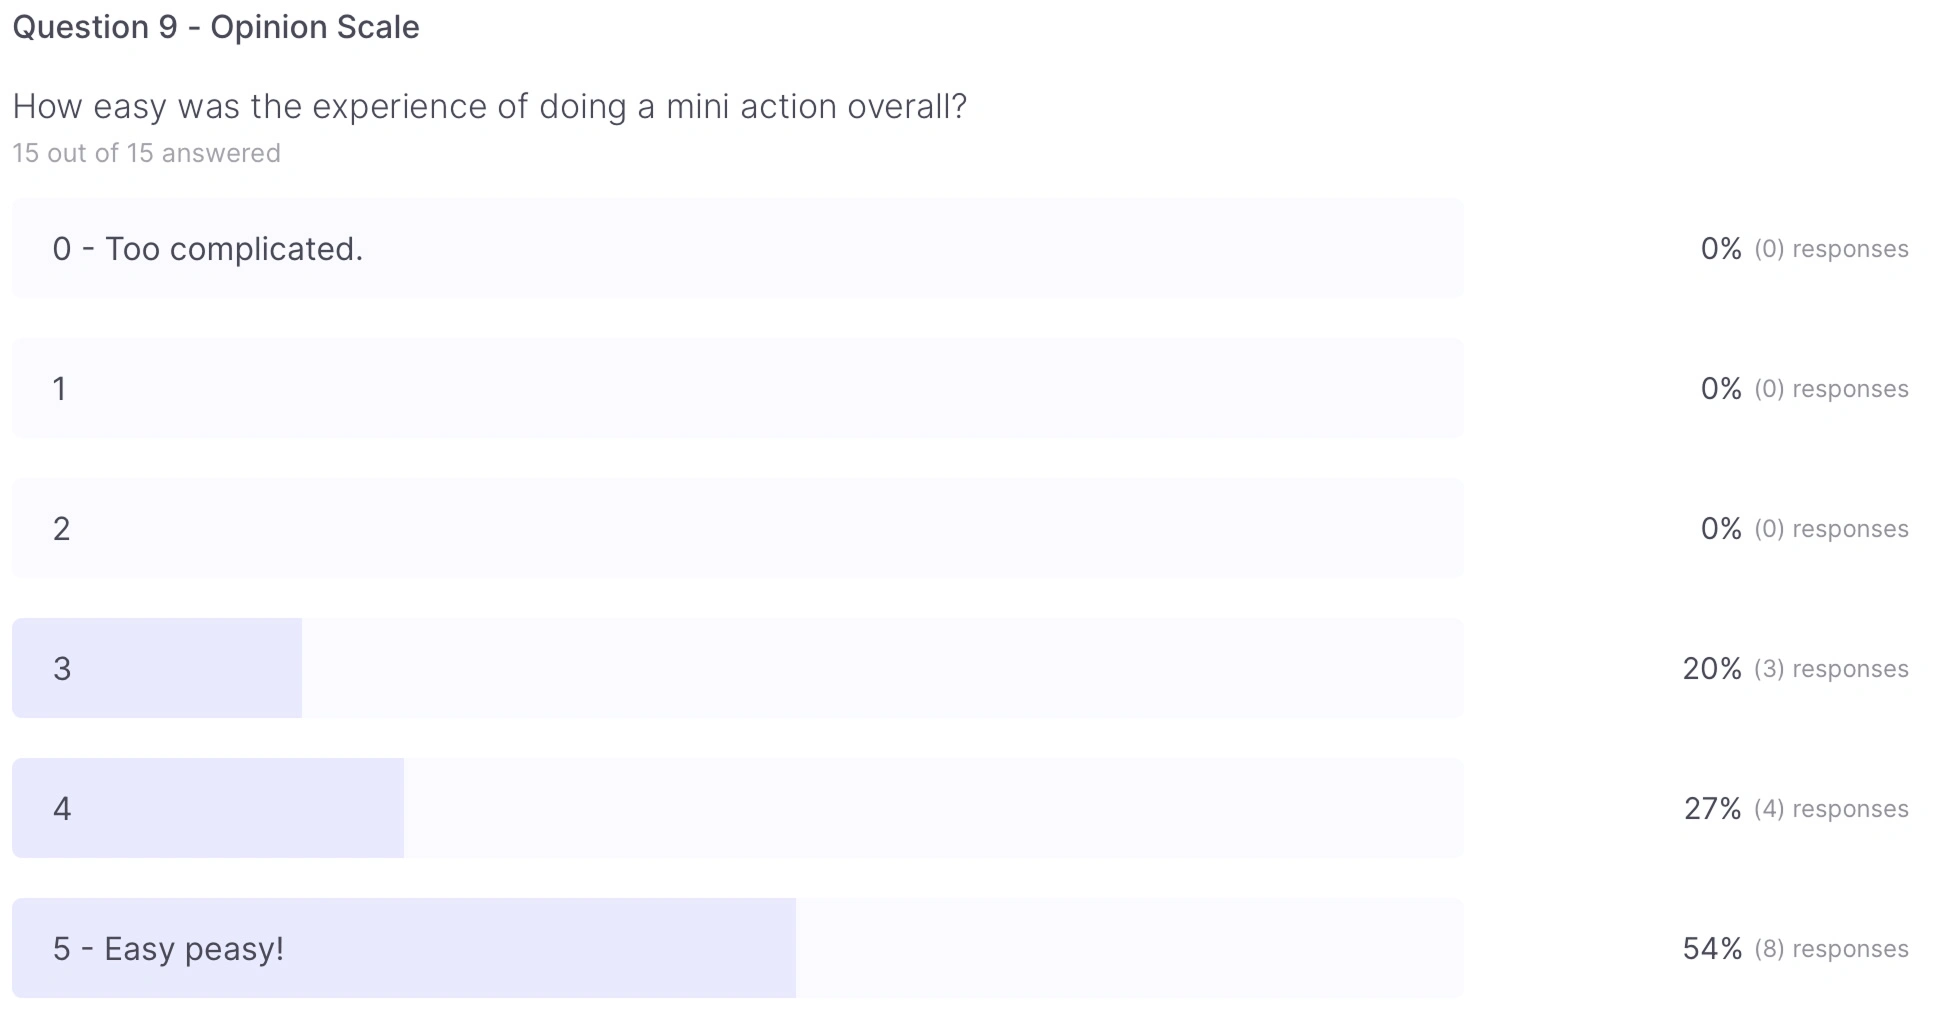
Task: Click the 0% responses count for "Too complicated"
Action: (x=1804, y=249)
